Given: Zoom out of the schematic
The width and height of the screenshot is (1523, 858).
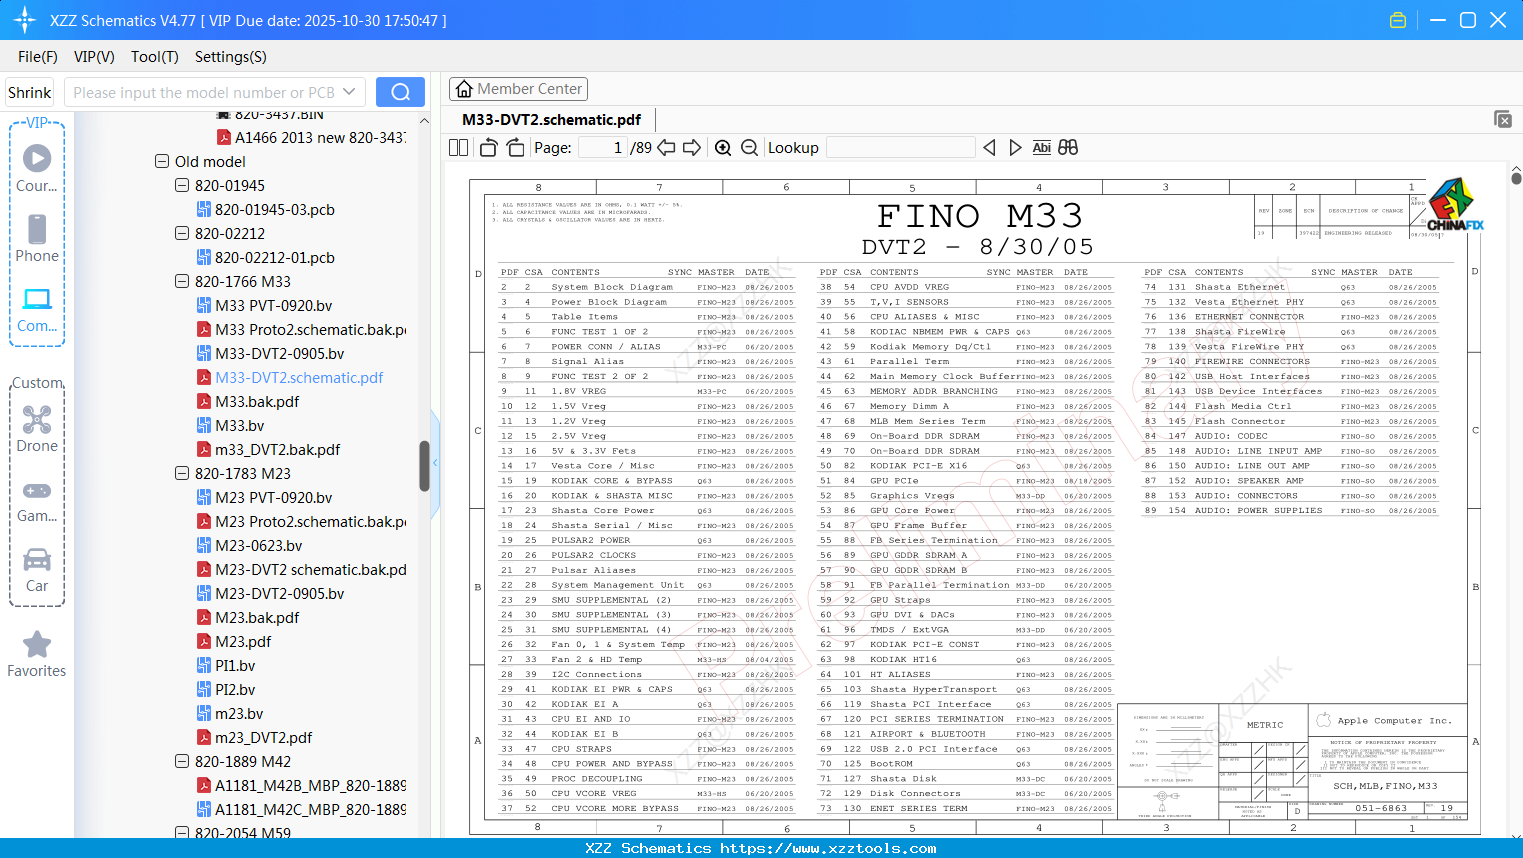Looking at the screenshot, I should pos(750,148).
